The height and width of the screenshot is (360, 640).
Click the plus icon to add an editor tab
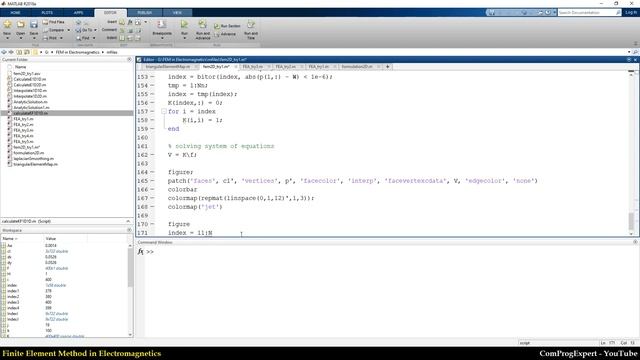(388, 67)
